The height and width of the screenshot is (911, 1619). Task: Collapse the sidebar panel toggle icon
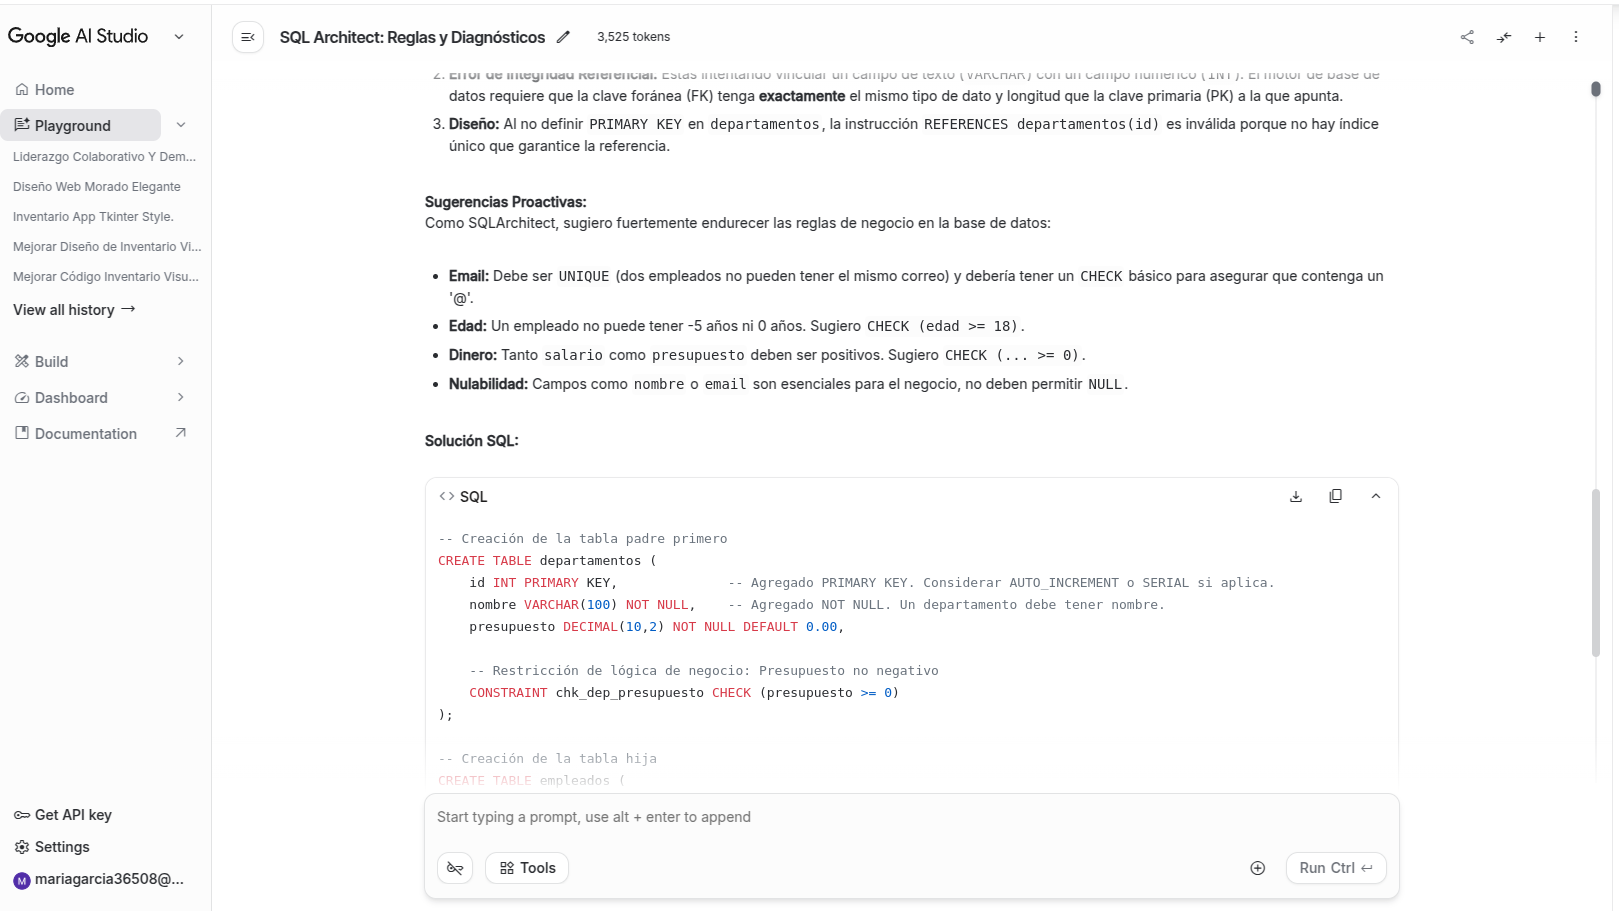pyautogui.click(x=248, y=37)
